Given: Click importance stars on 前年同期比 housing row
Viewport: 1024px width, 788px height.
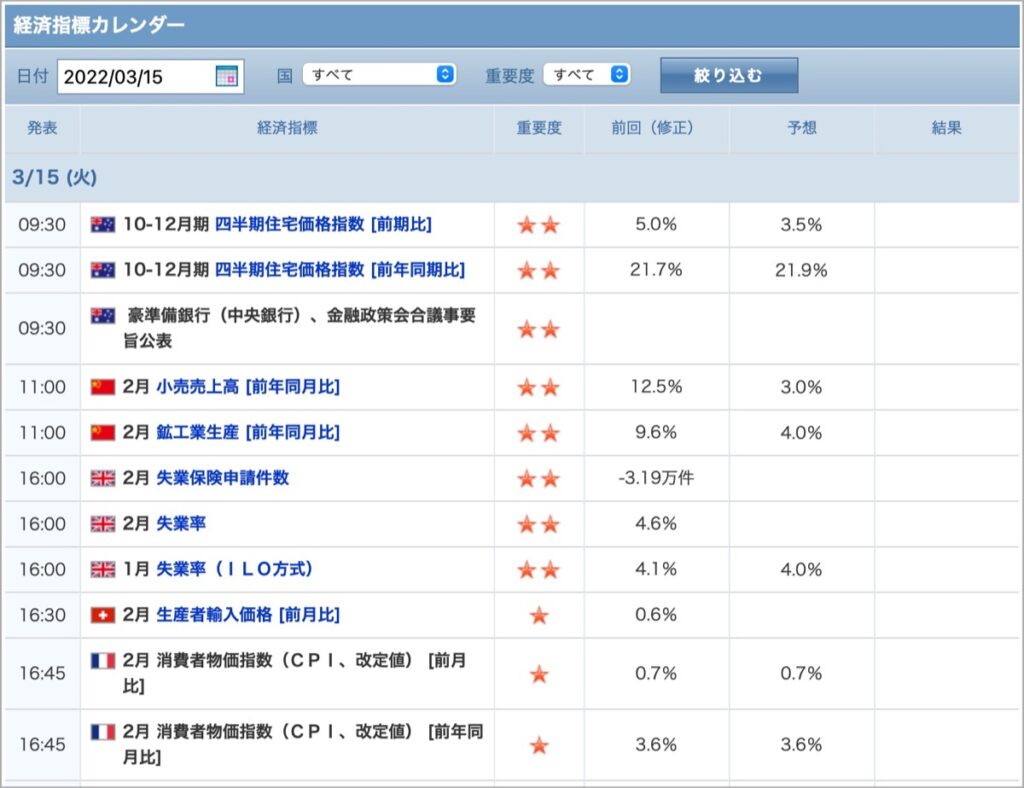Looking at the screenshot, I should point(539,270).
